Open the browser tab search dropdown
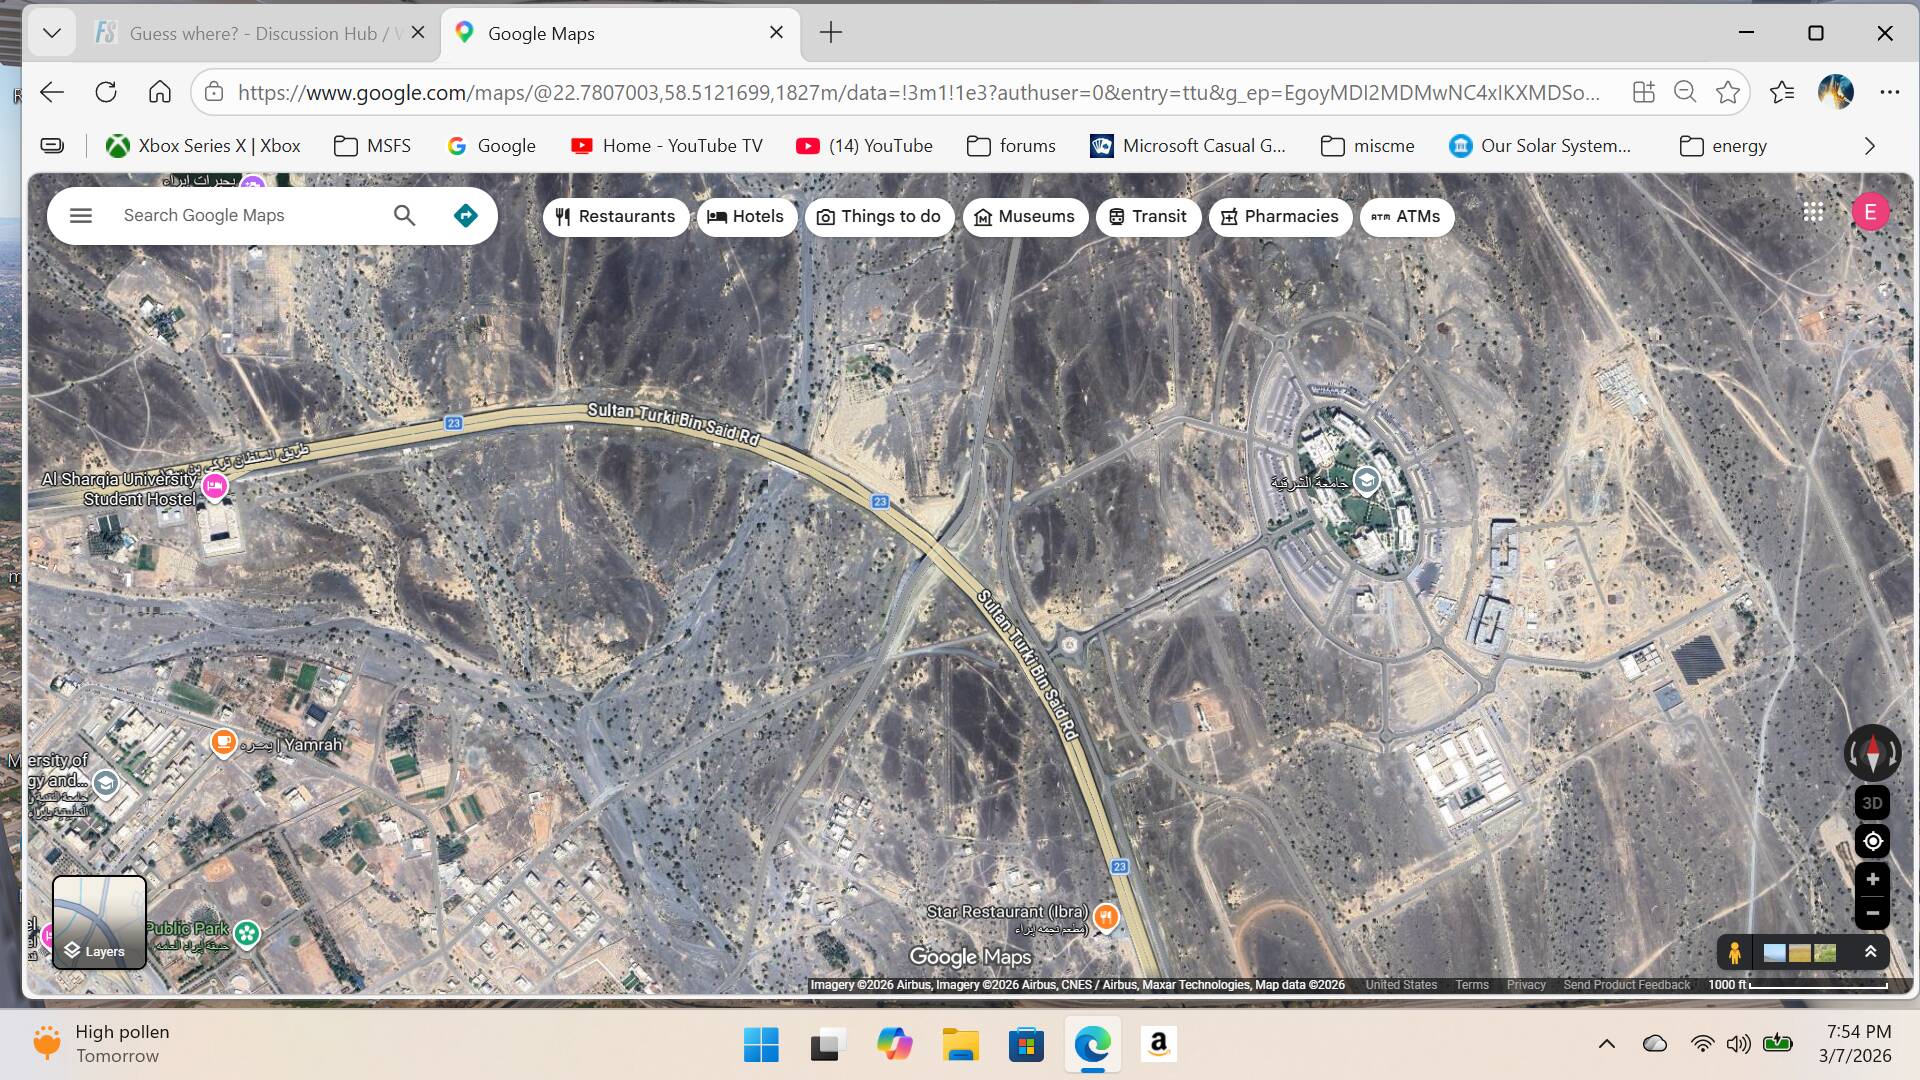Viewport: 1920px width, 1080px height. [52, 33]
